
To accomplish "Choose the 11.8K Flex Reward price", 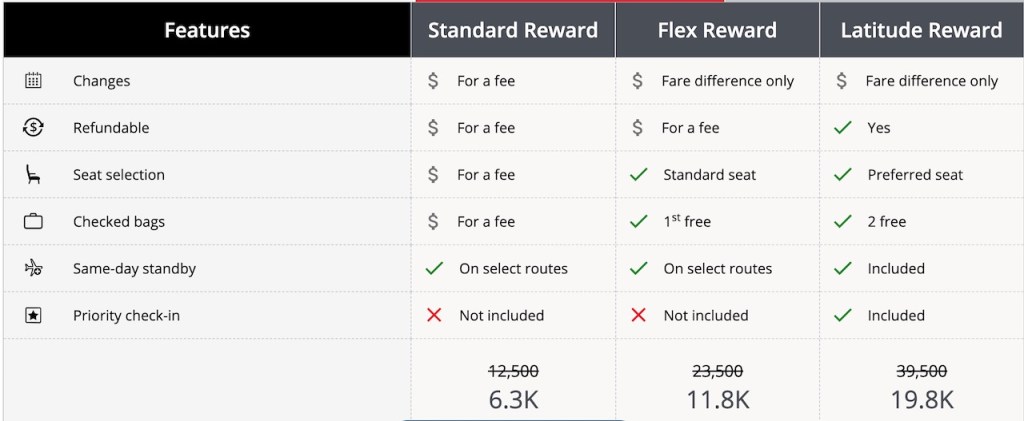I will click(x=717, y=399).
